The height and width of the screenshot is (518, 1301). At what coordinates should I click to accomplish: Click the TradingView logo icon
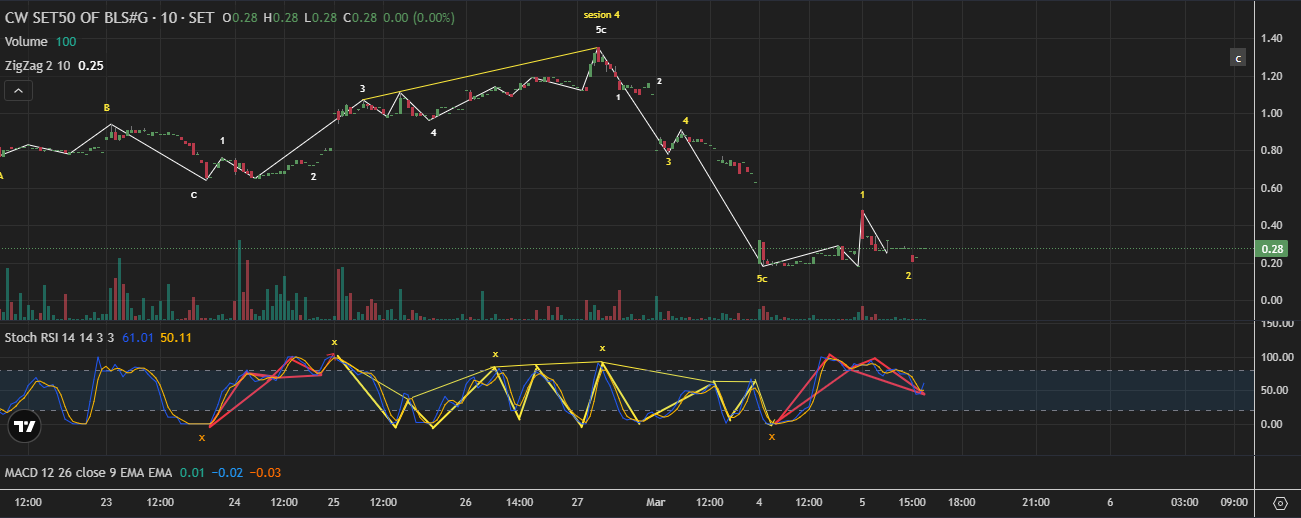[x=25, y=427]
